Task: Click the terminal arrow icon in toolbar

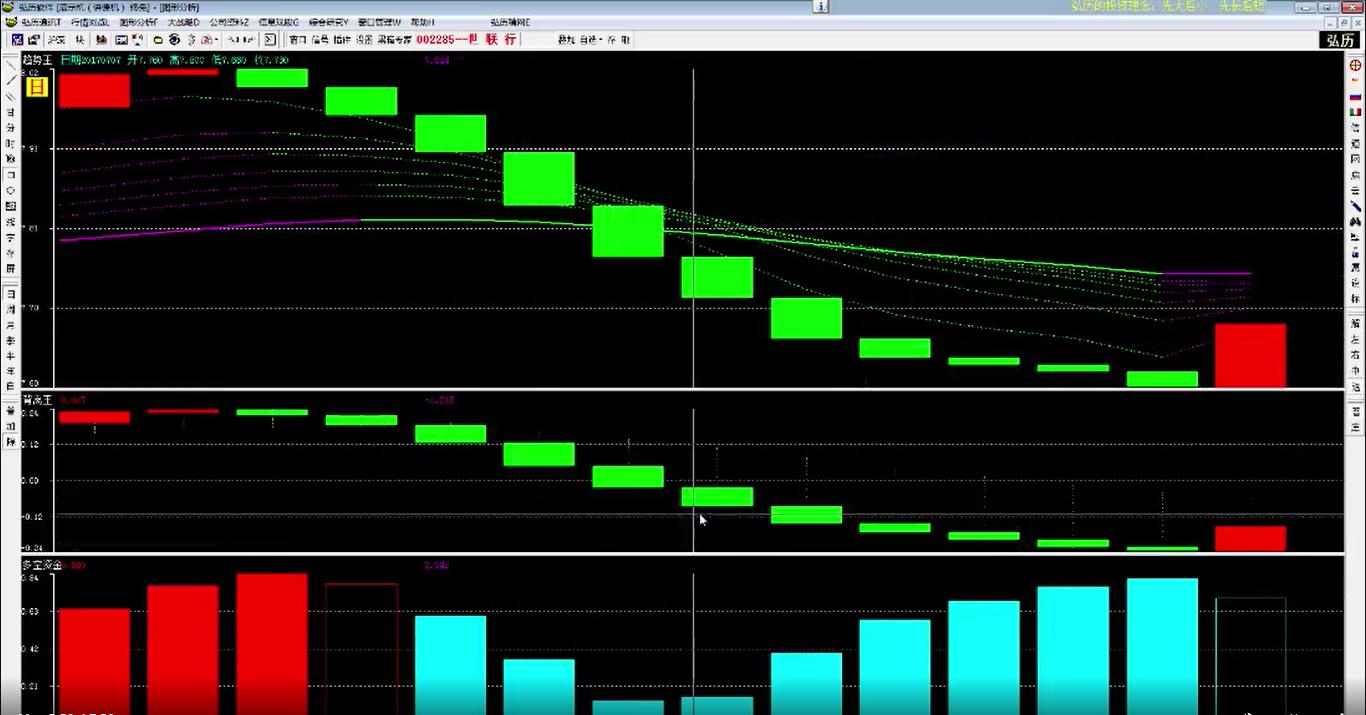Action: [270, 40]
